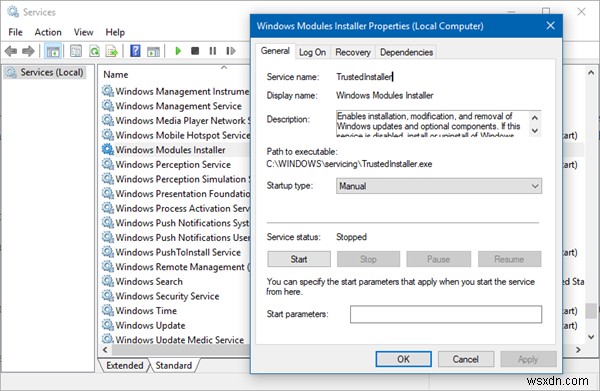Image resolution: width=600 pixels, height=391 pixels.
Task: Click gear icon beside Windows Security Service
Action: click(108, 296)
